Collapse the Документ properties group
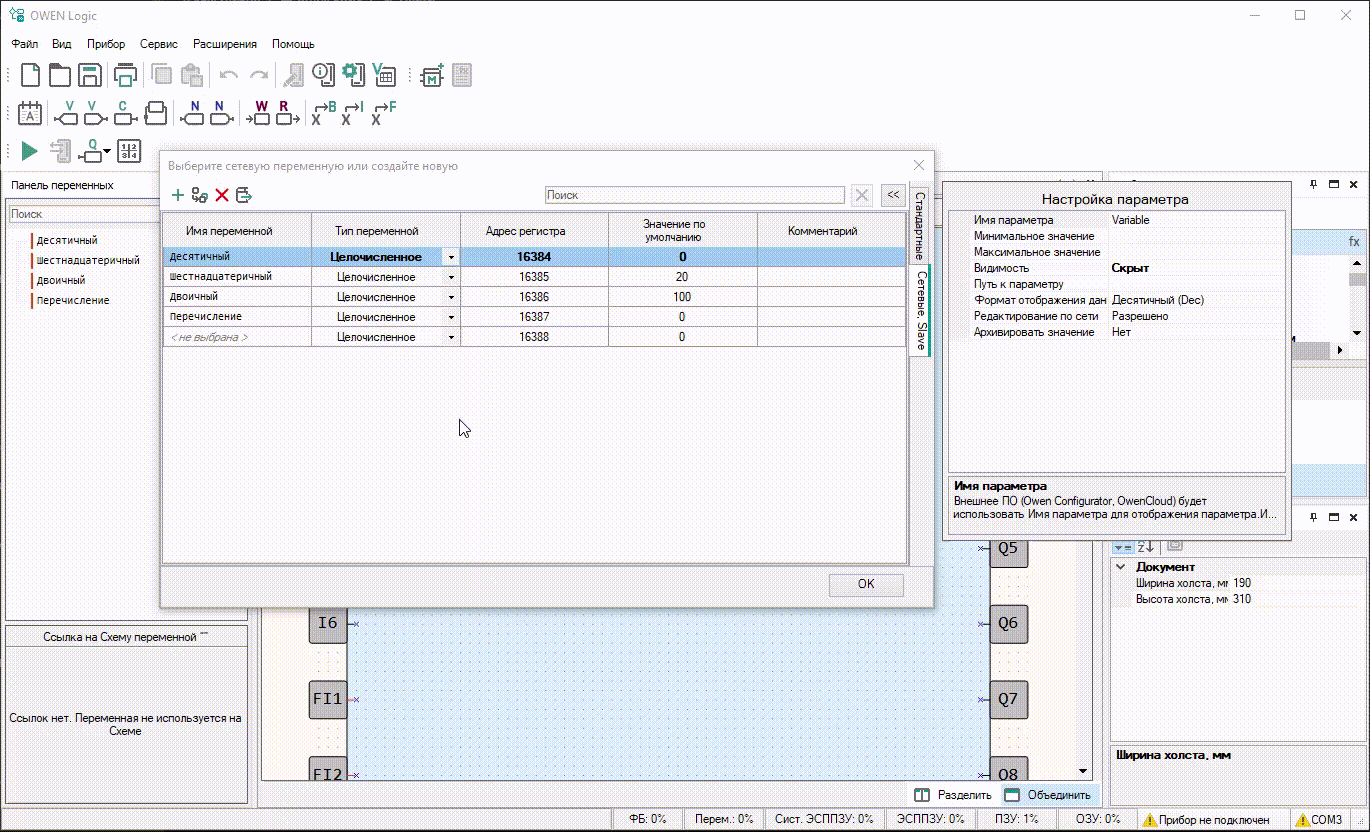1370x832 pixels. click(1121, 567)
